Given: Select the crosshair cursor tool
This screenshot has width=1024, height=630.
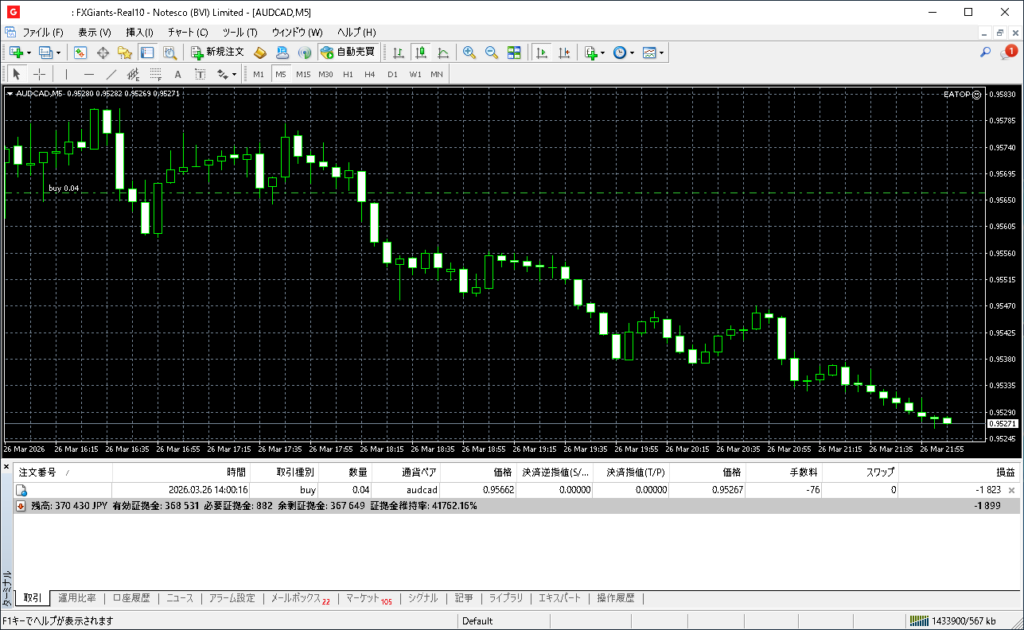Looking at the screenshot, I should click(39, 74).
